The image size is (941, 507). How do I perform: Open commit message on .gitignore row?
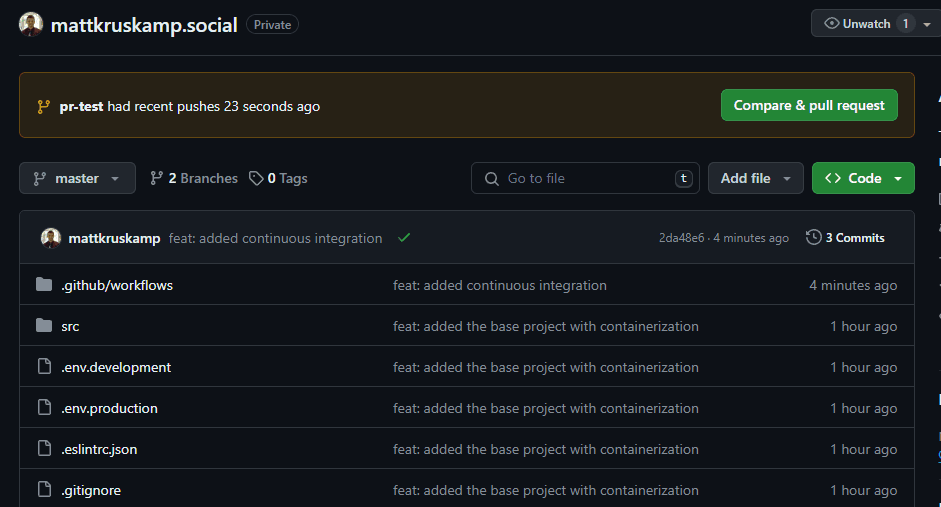546,490
